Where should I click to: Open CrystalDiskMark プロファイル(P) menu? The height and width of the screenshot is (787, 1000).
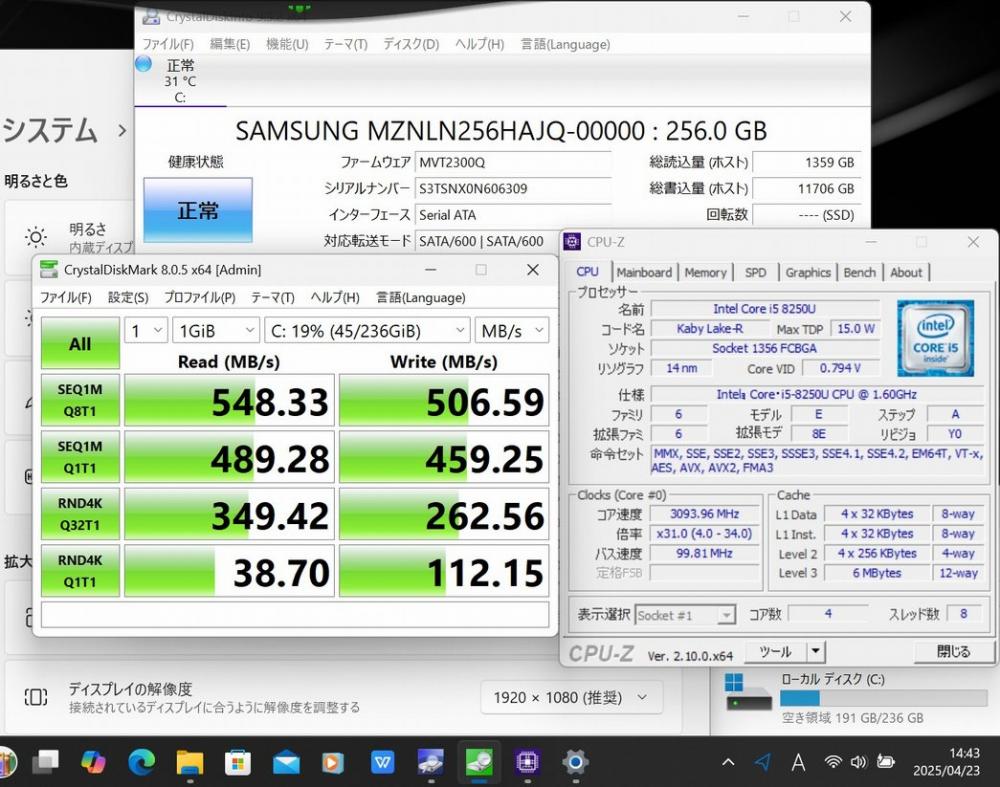pyautogui.click(x=200, y=298)
